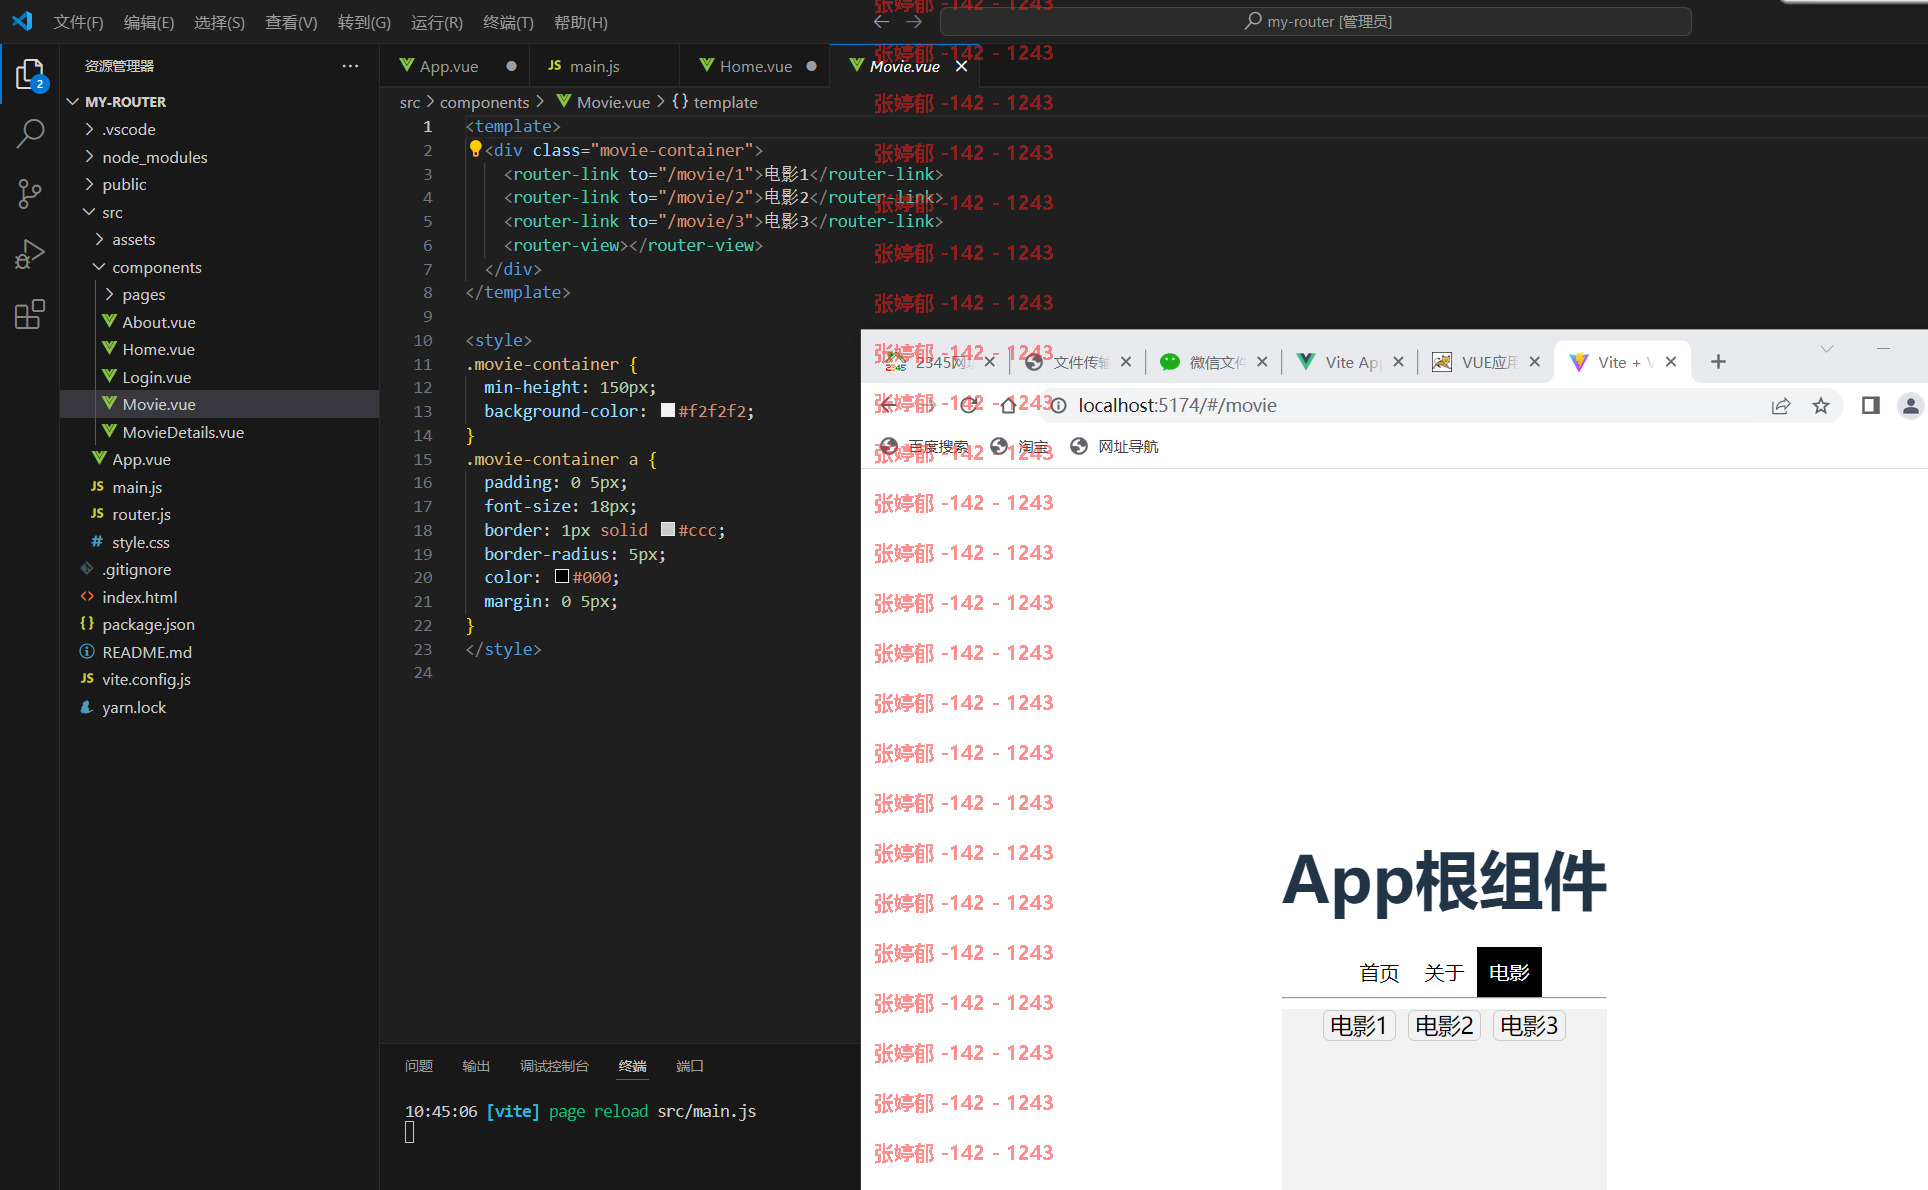The width and height of the screenshot is (1928, 1190).
Task: Expand the node_modules folder
Action: tap(89, 157)
